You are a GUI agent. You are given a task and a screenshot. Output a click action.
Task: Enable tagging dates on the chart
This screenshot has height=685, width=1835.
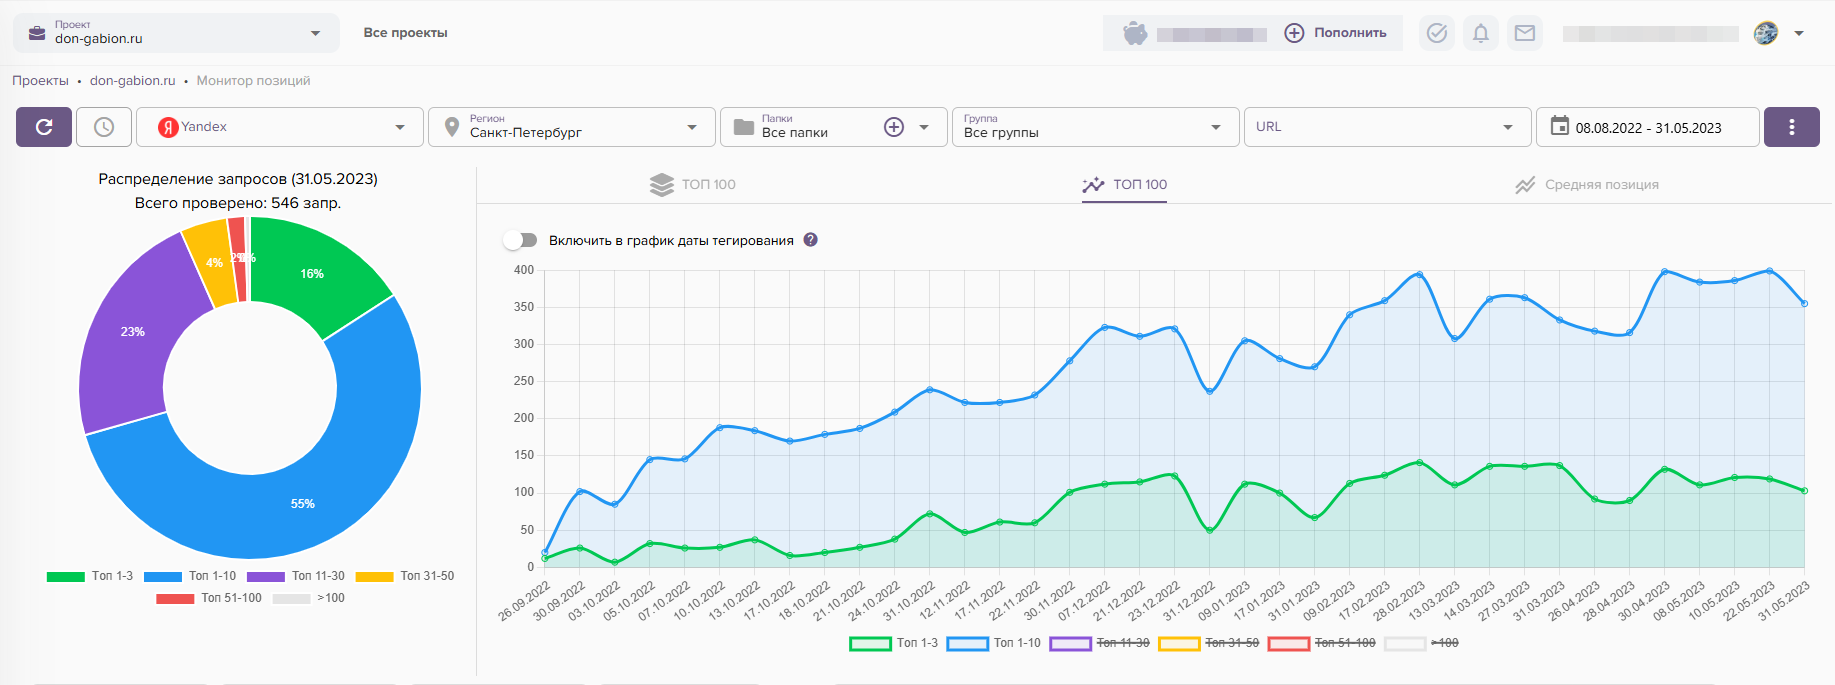(x=520, y=240)
